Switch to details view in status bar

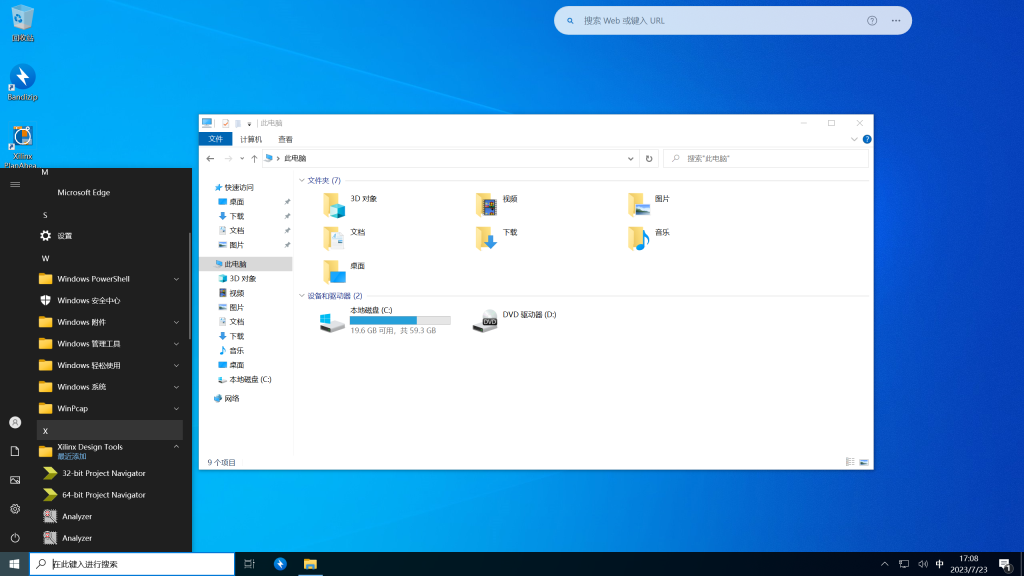coord(850,462)
